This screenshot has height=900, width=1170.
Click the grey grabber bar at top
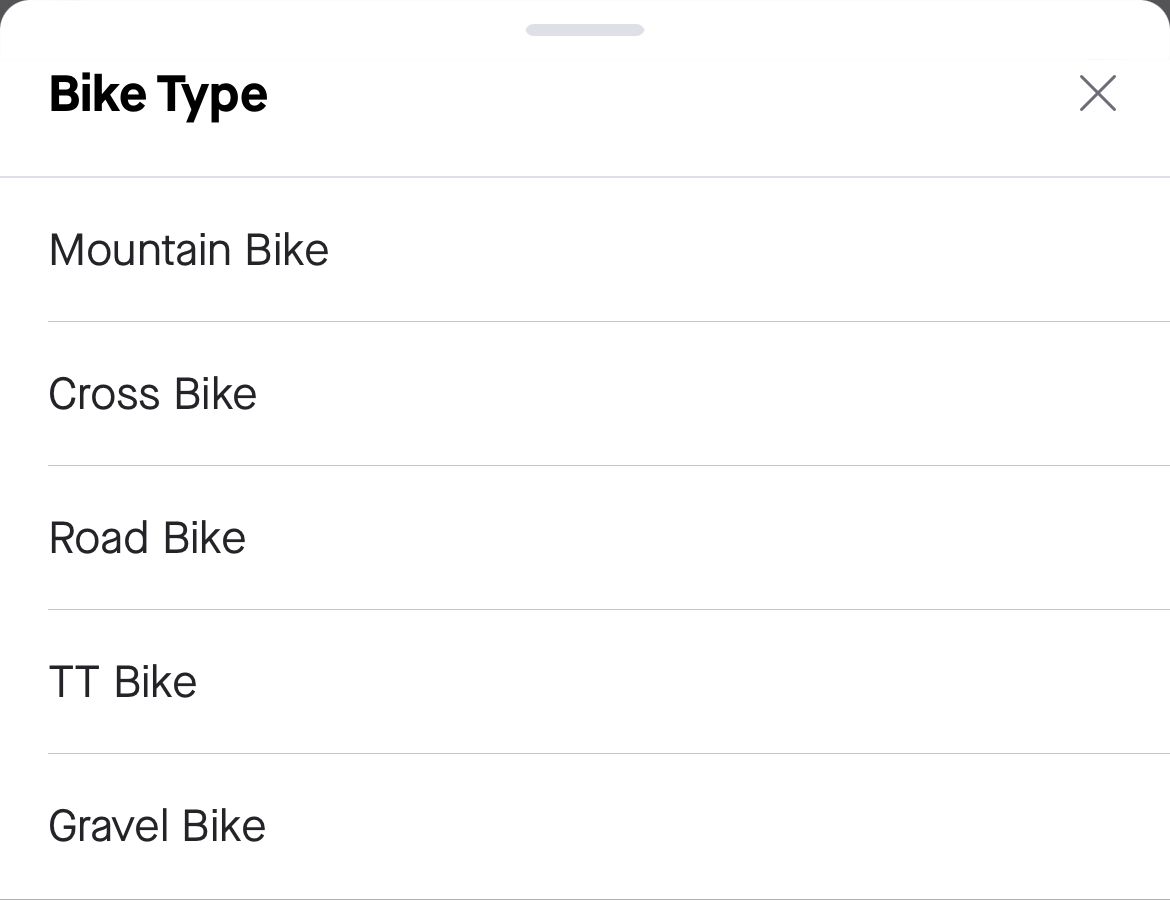[x=585, y=30]
